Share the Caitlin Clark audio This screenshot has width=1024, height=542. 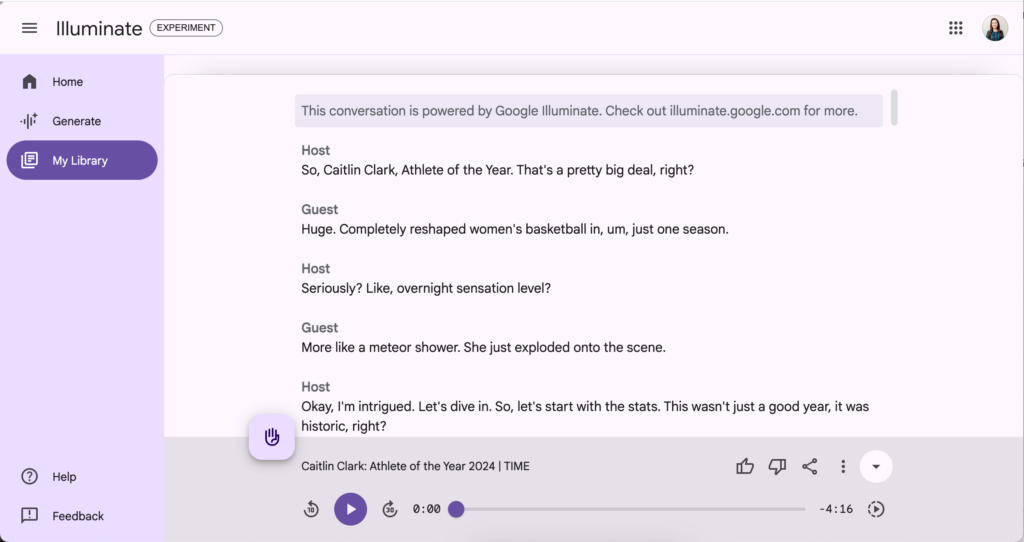(810, 466)
